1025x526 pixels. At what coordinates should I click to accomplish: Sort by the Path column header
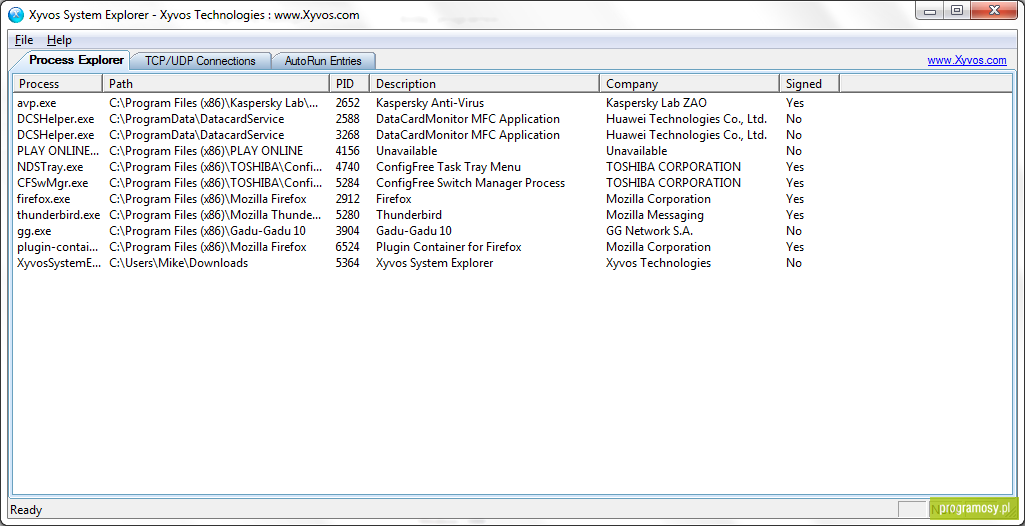tap(216, 84)
